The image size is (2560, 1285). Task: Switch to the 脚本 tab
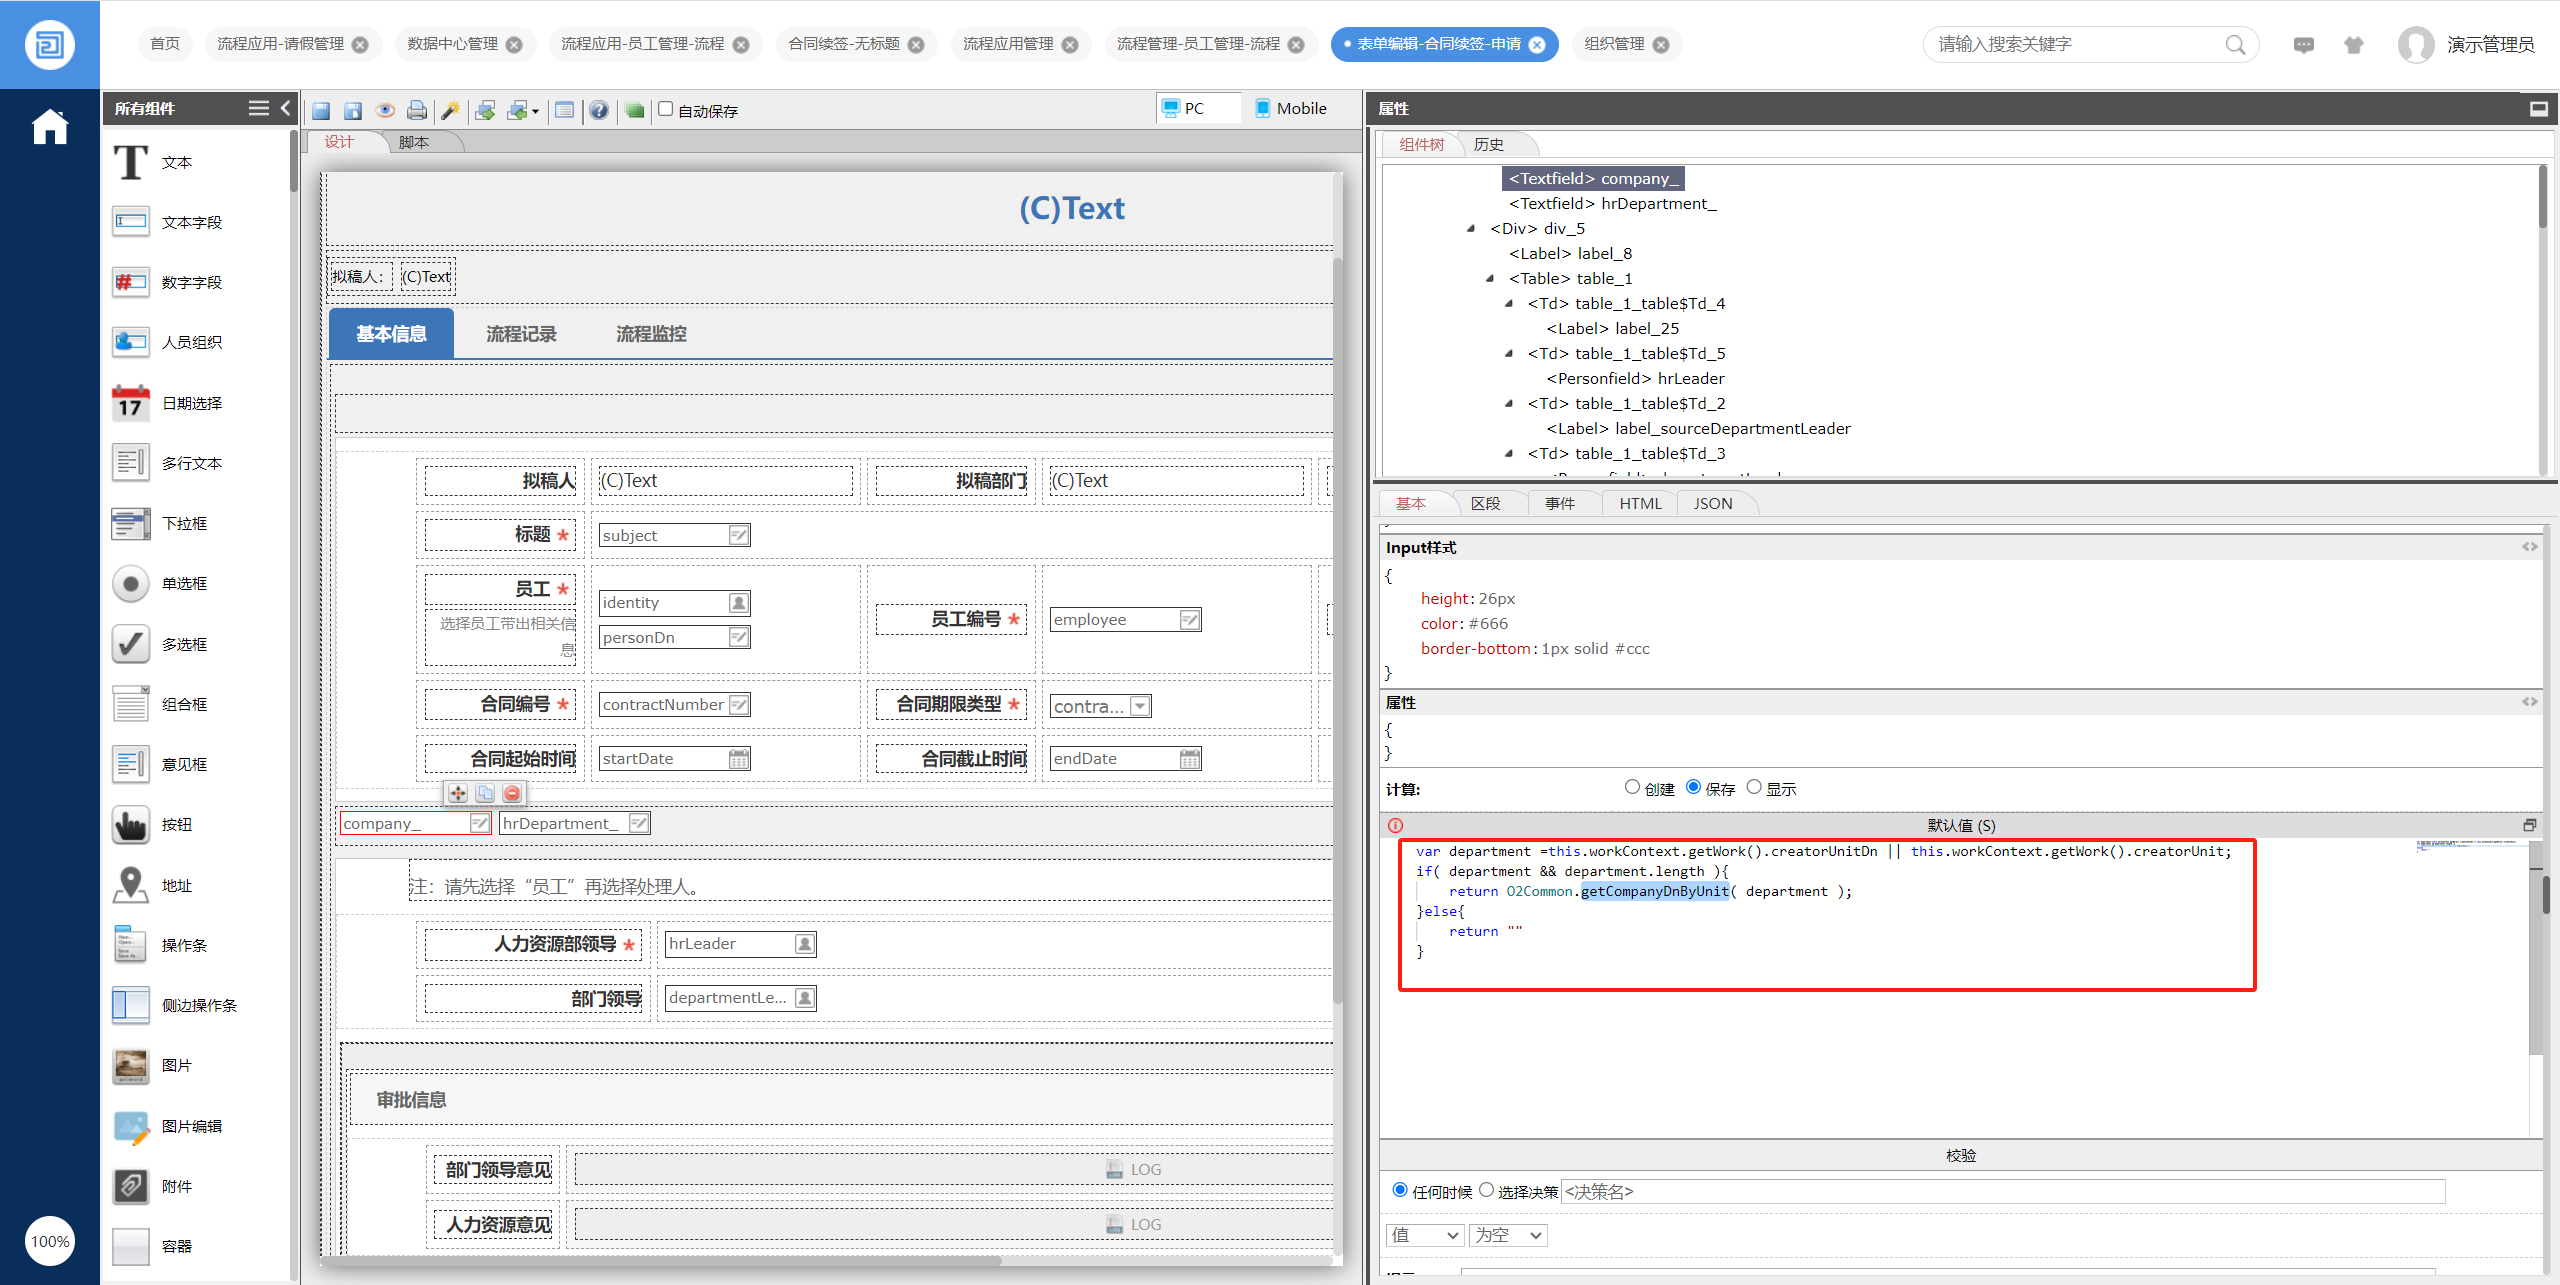414,142
